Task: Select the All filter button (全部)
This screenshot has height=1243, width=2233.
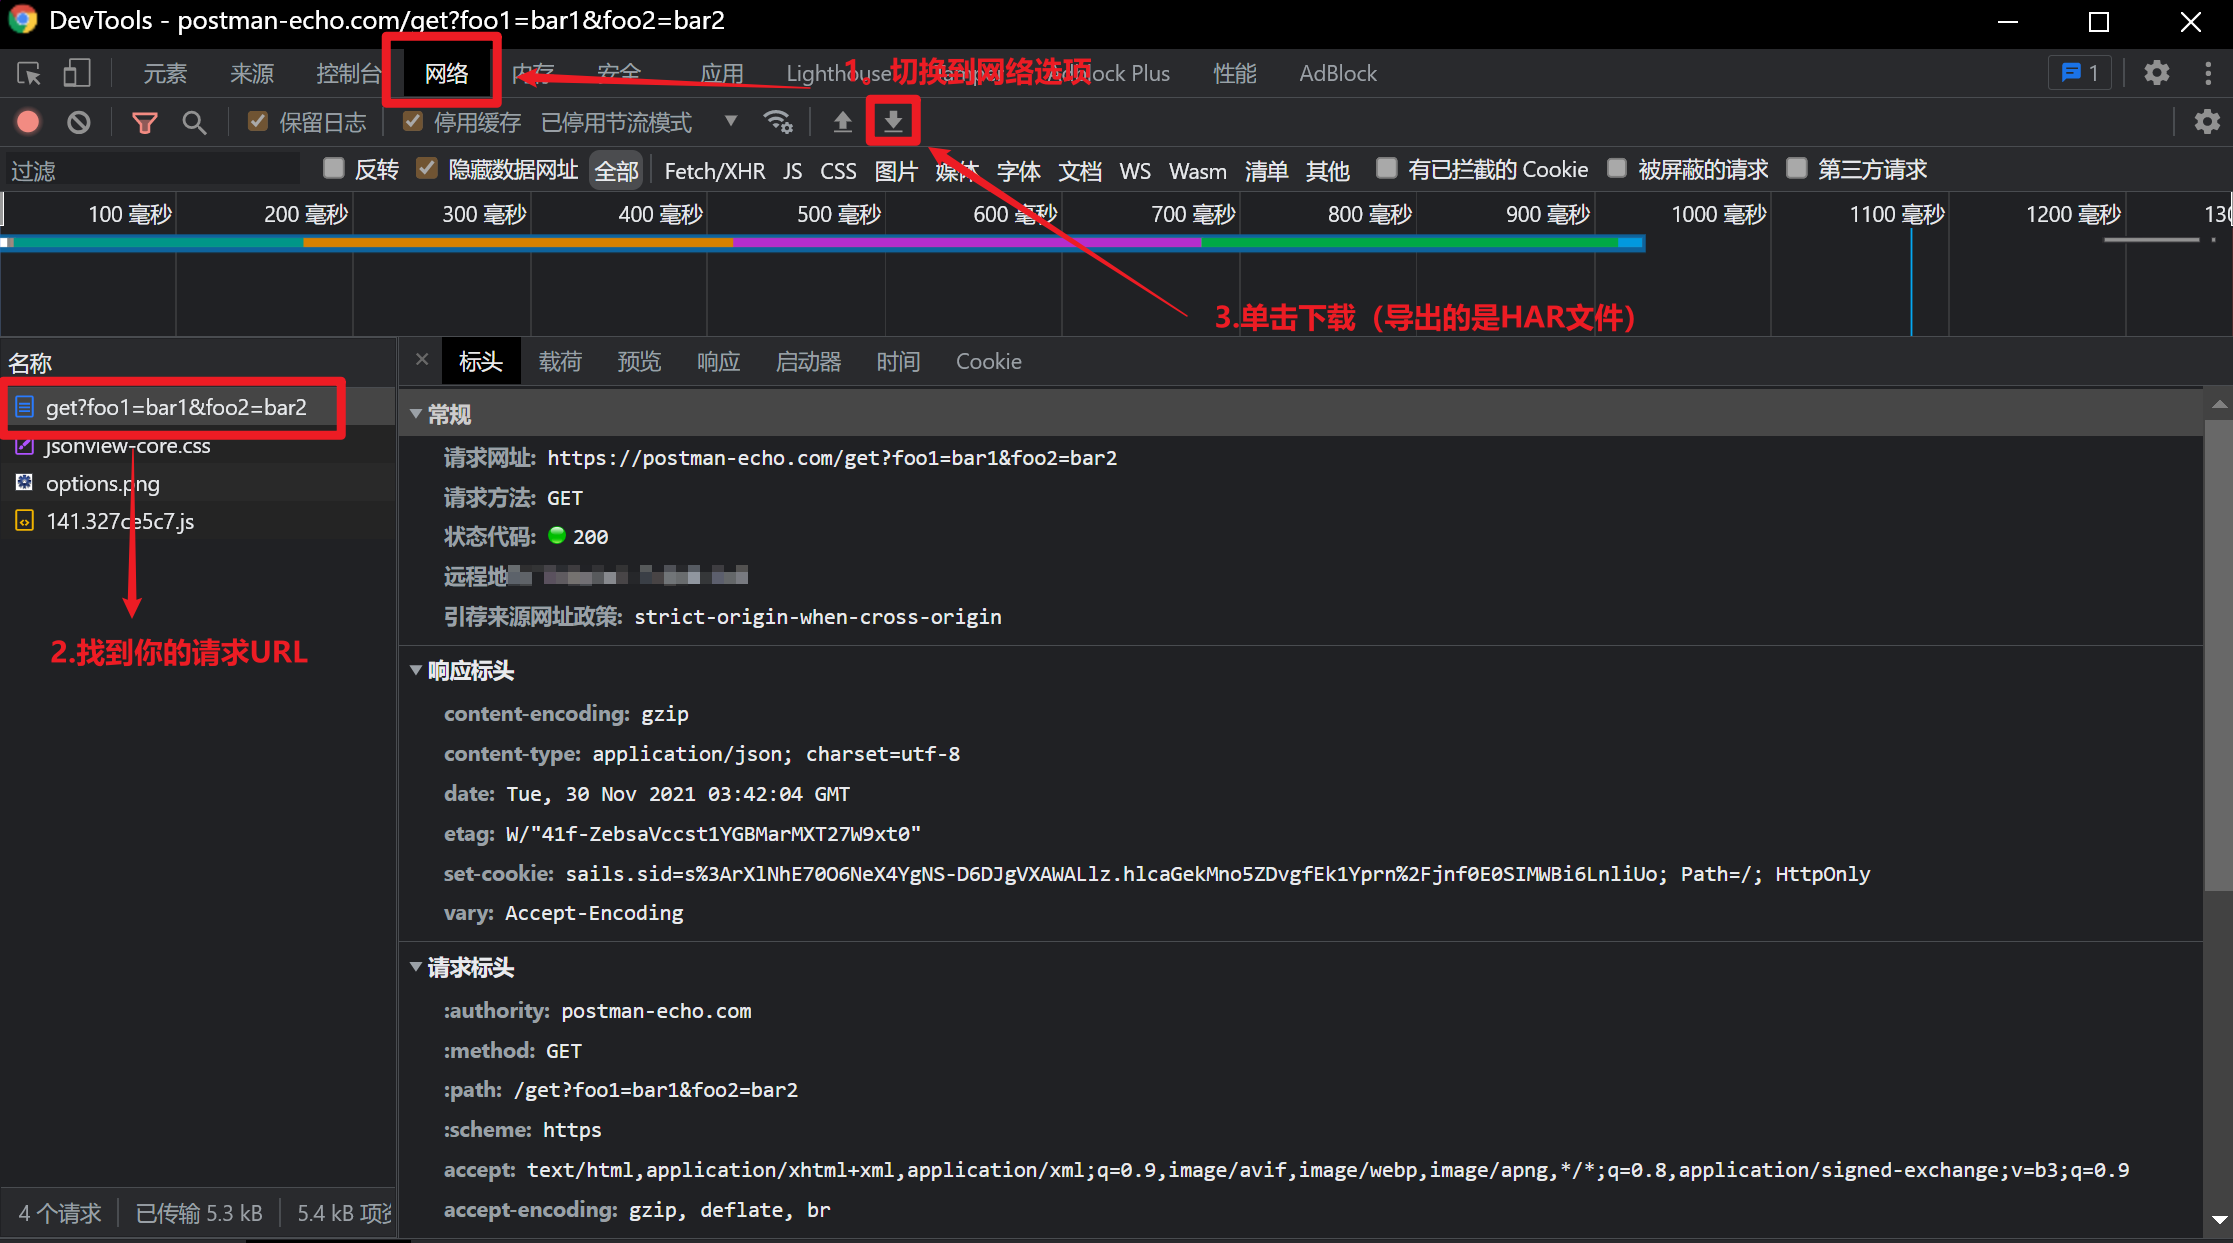Action: pos(617,170)
